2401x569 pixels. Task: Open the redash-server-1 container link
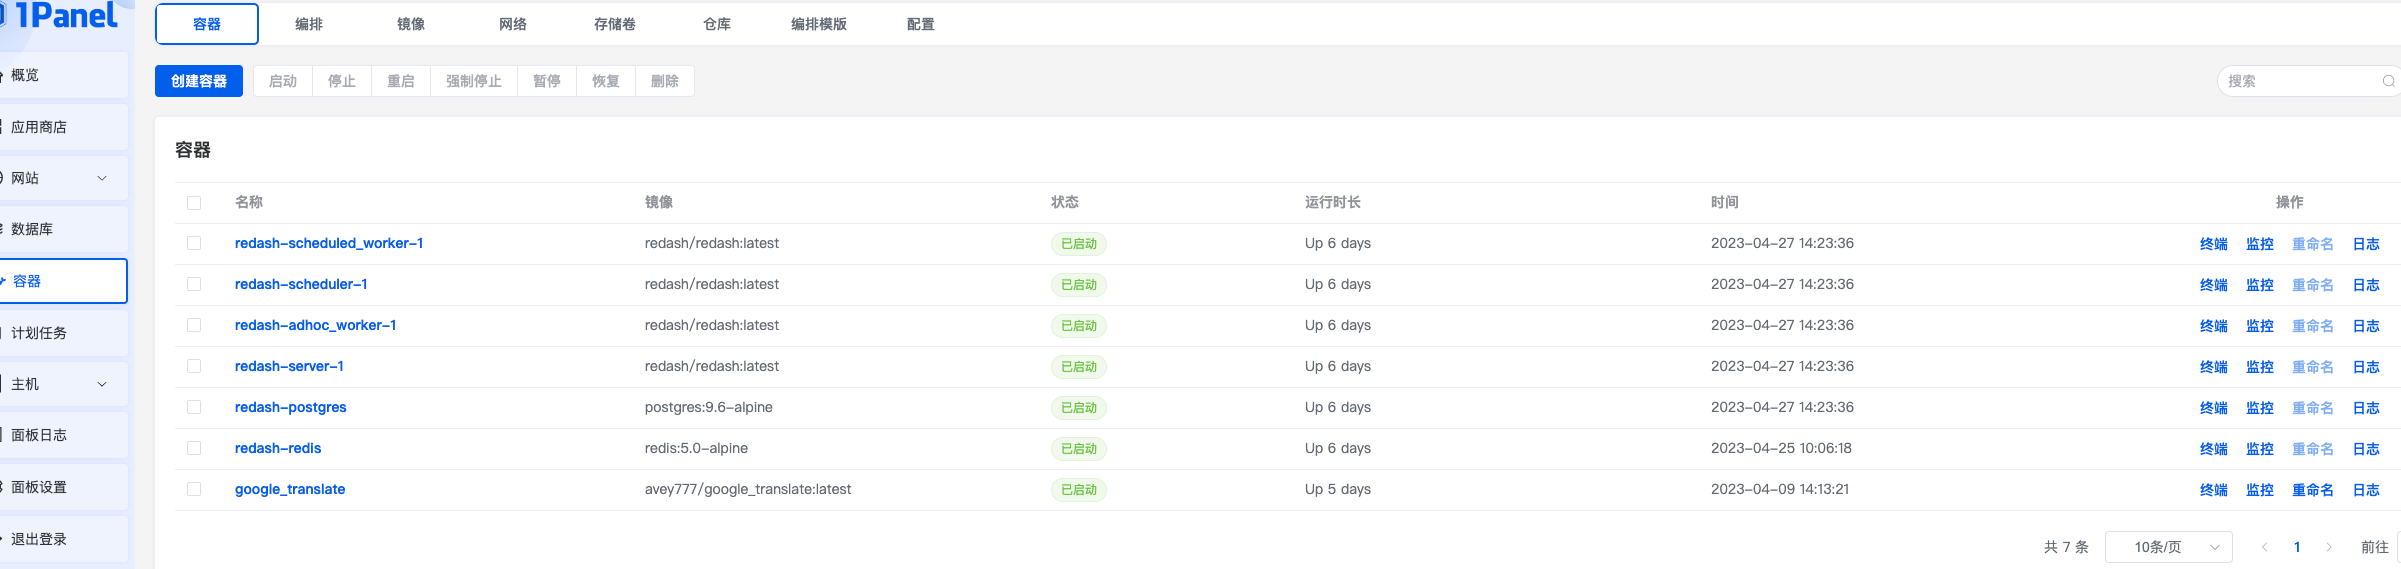point(289,366)
